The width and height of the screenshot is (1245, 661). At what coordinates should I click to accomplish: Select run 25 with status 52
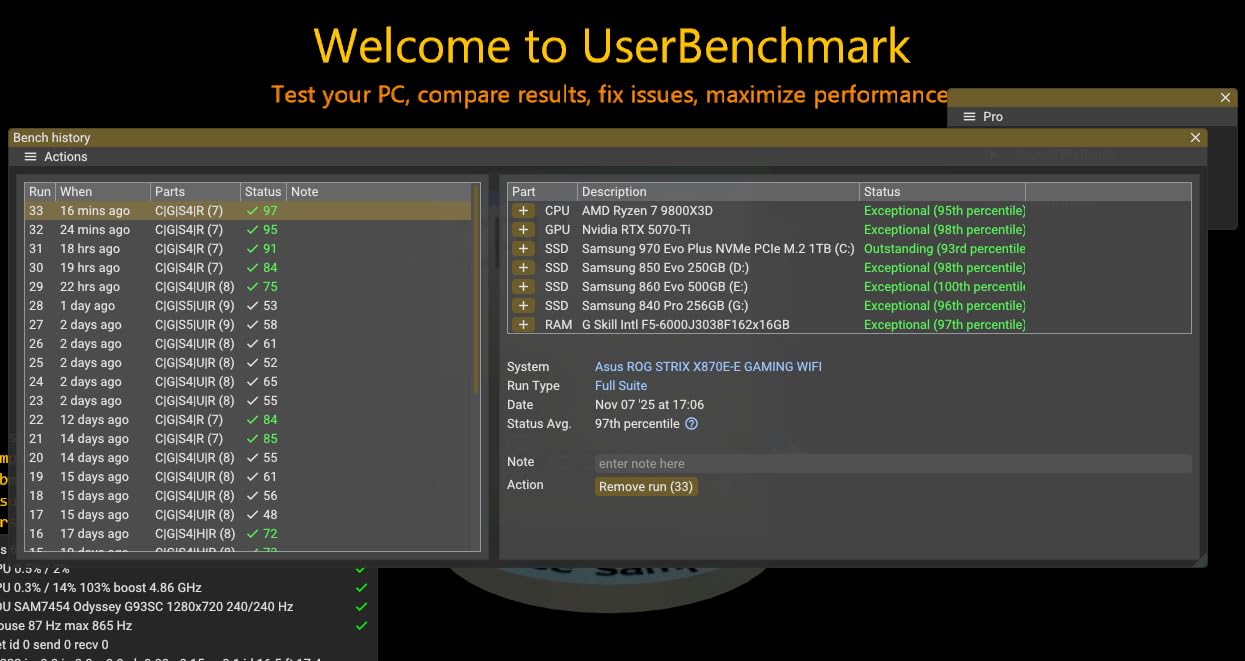pos(247,363)
